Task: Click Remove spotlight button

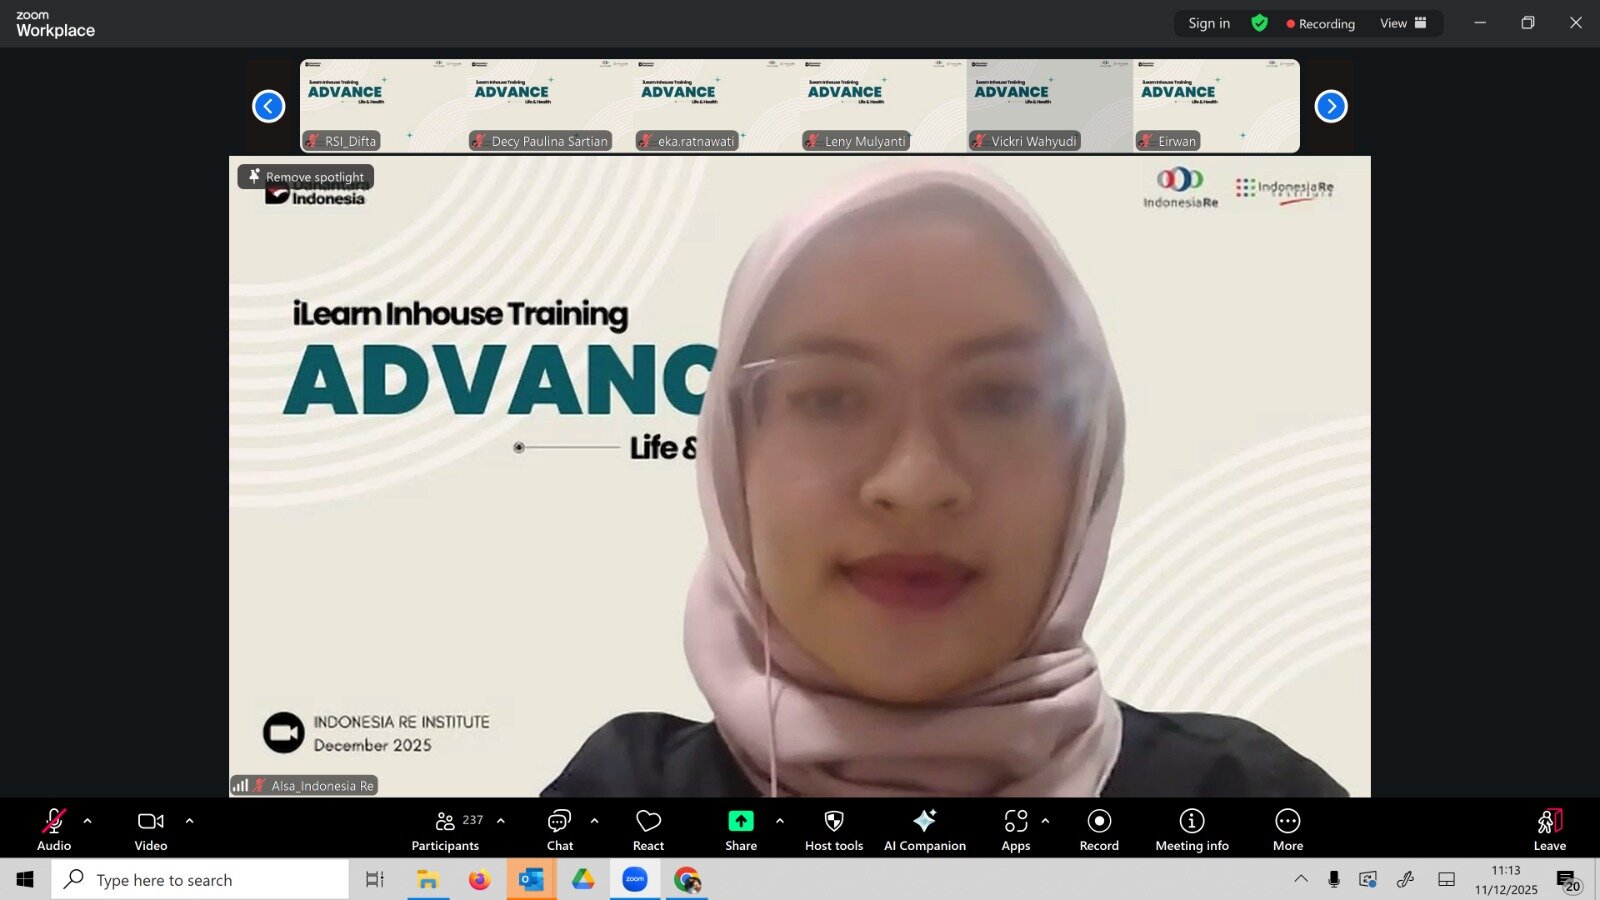Action: point(306,177)
